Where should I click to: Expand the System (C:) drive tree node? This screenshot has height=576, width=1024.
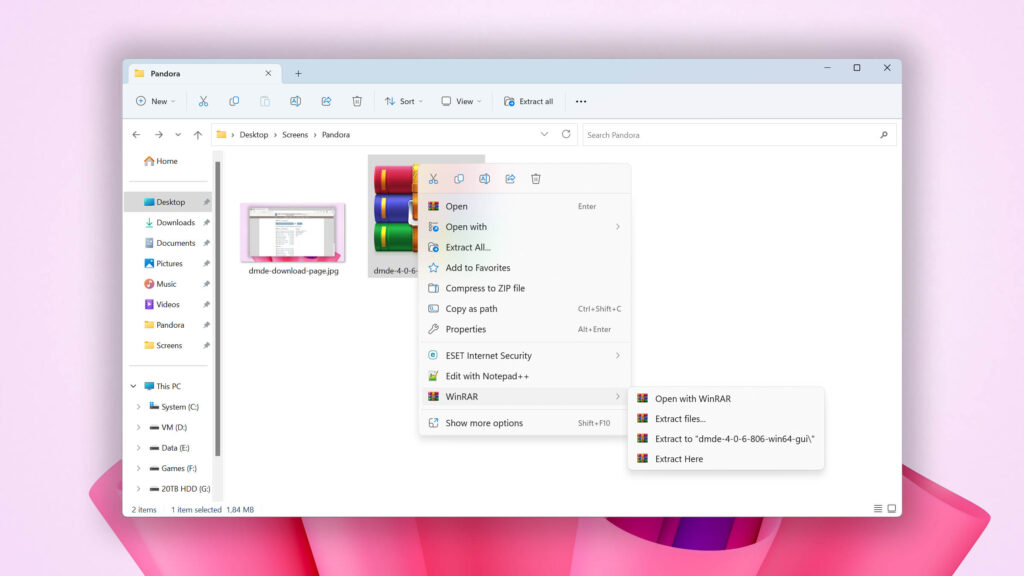click(139, 407)
